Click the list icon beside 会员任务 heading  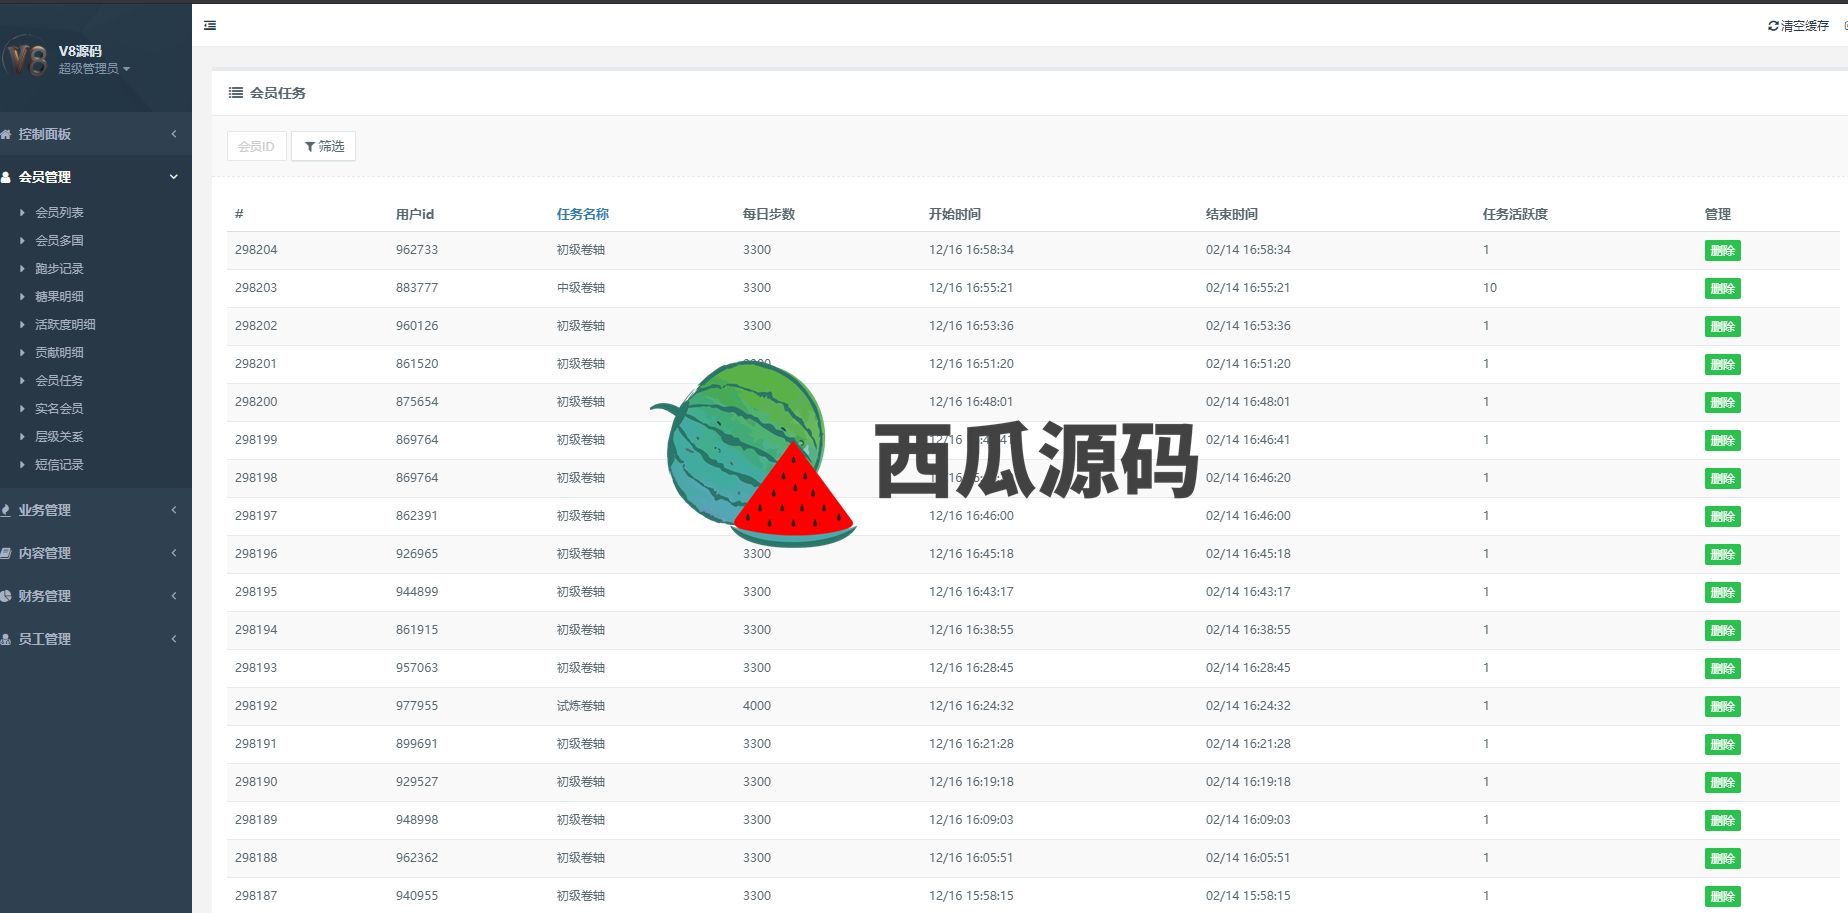coord(236,93)
